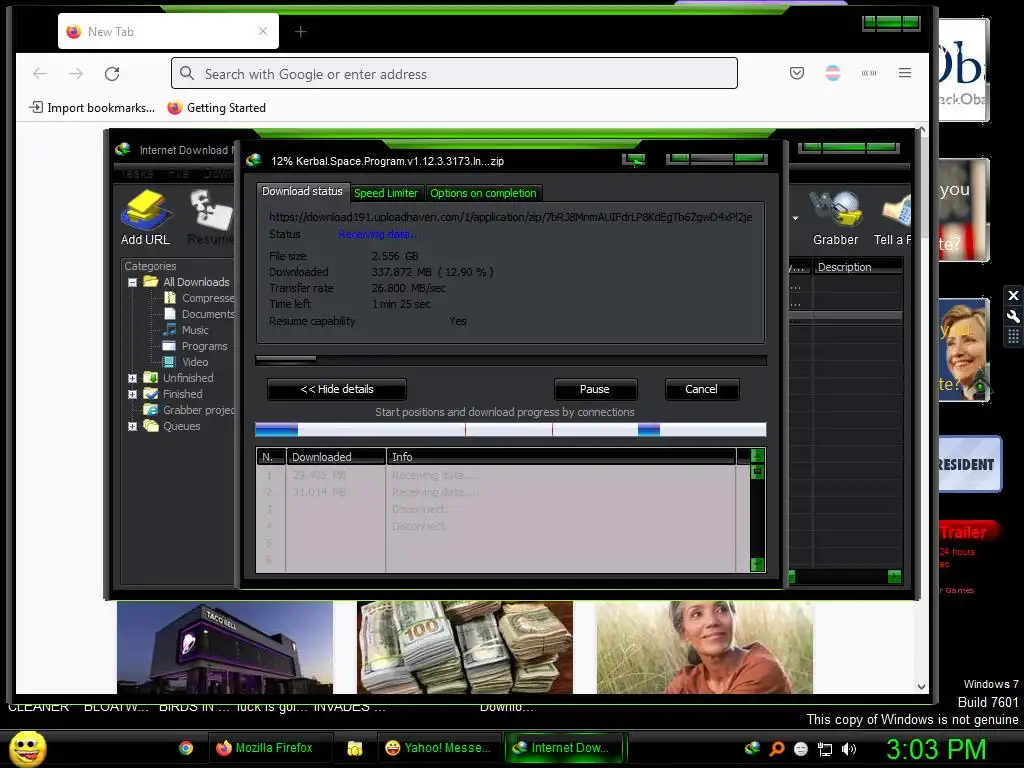The width and height of the screenshot is (1024, 768).
Task: Expand the Queues category node
Action: coord(133,426)
